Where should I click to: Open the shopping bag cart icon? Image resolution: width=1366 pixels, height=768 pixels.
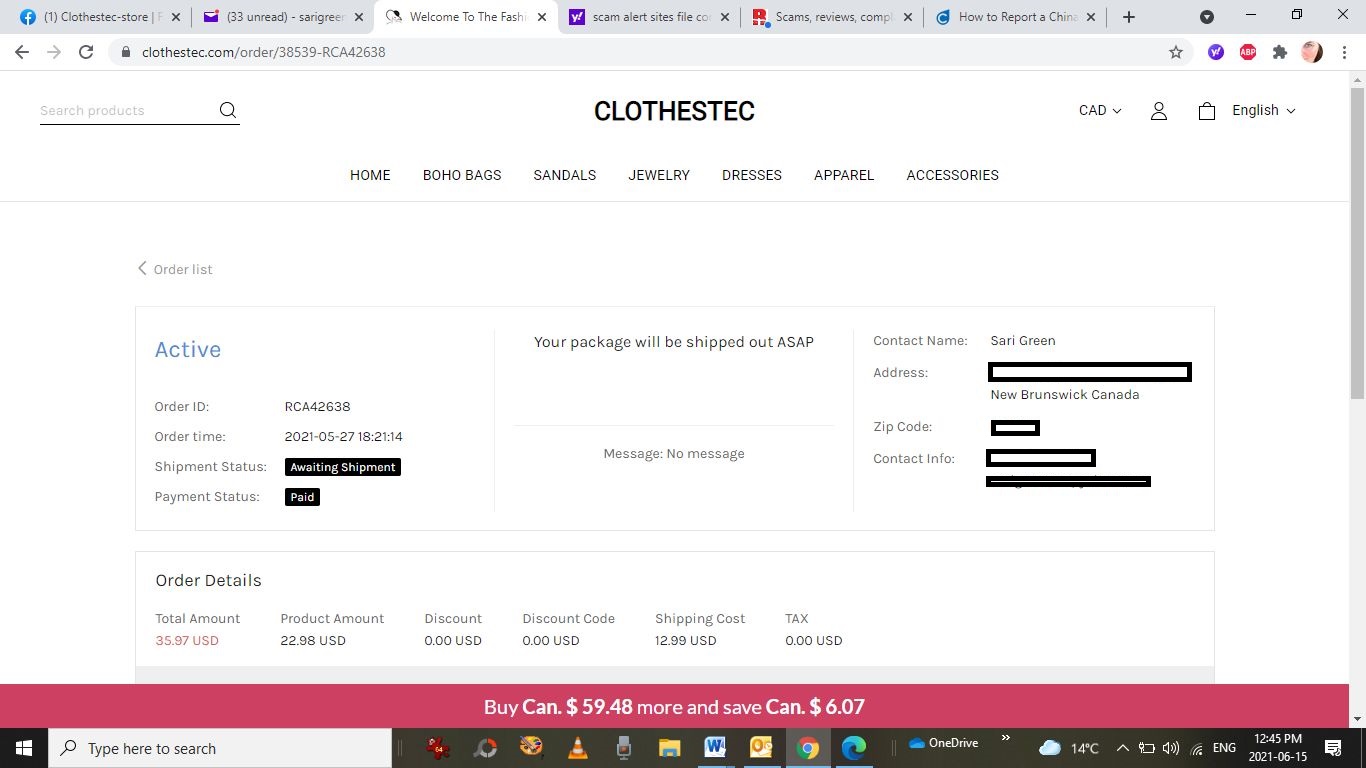tap(1207, 111)
